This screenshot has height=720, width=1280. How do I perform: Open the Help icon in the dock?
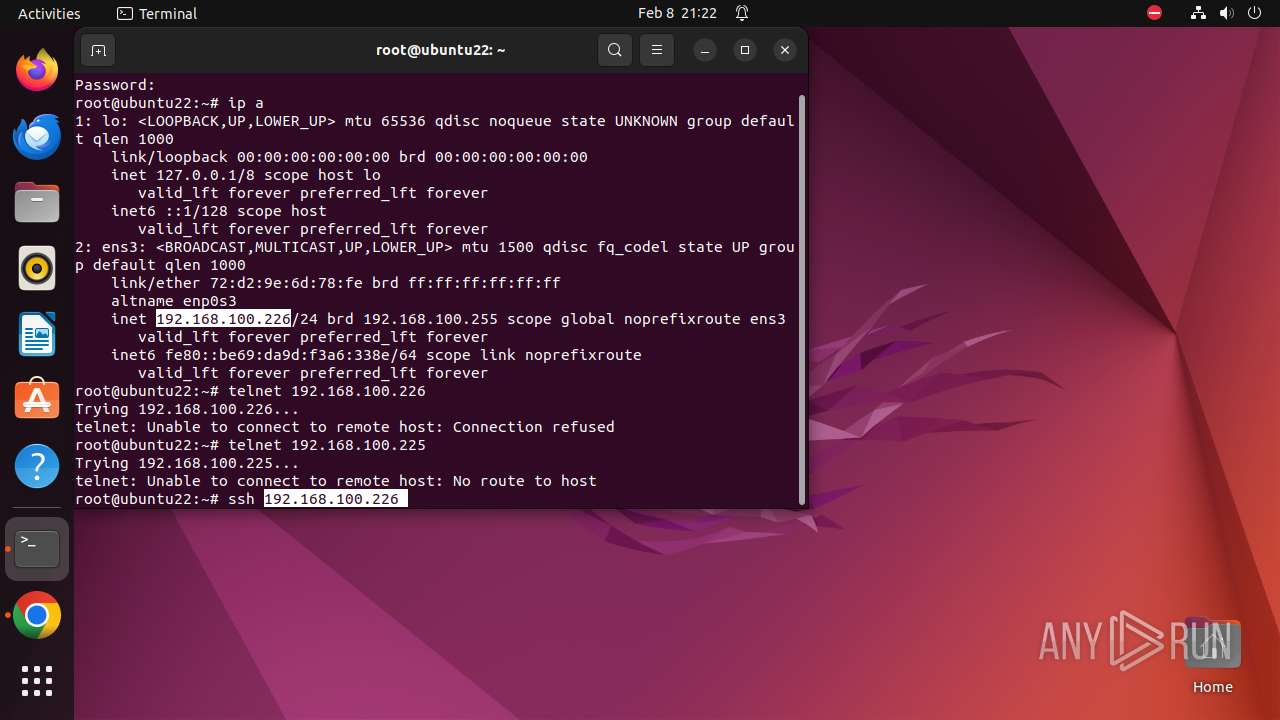37,466
